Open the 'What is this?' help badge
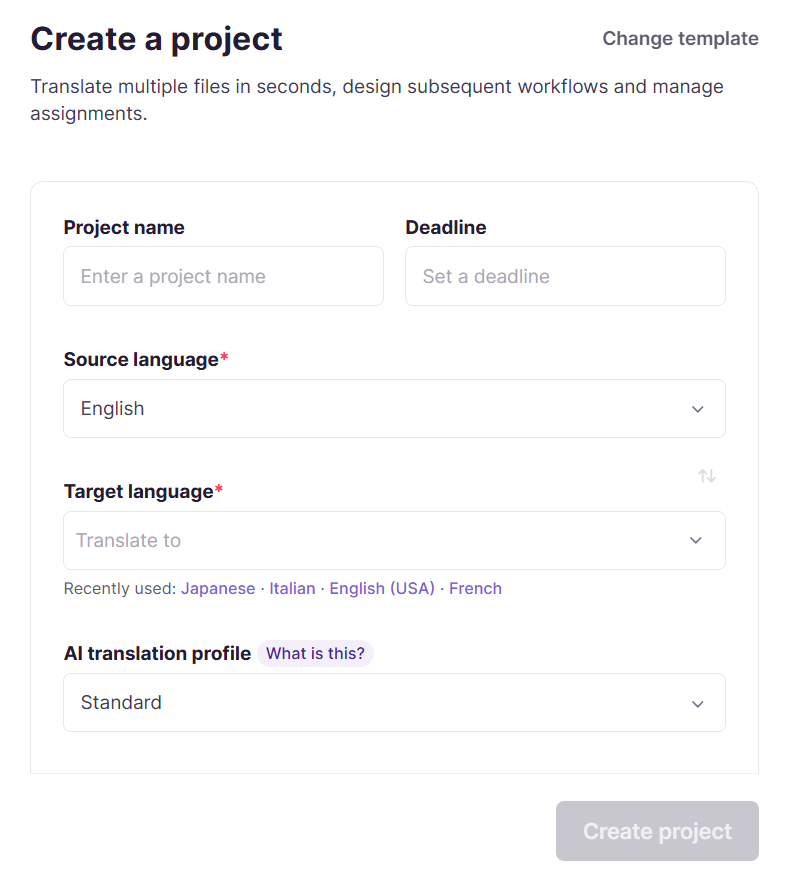 (315, 653)
